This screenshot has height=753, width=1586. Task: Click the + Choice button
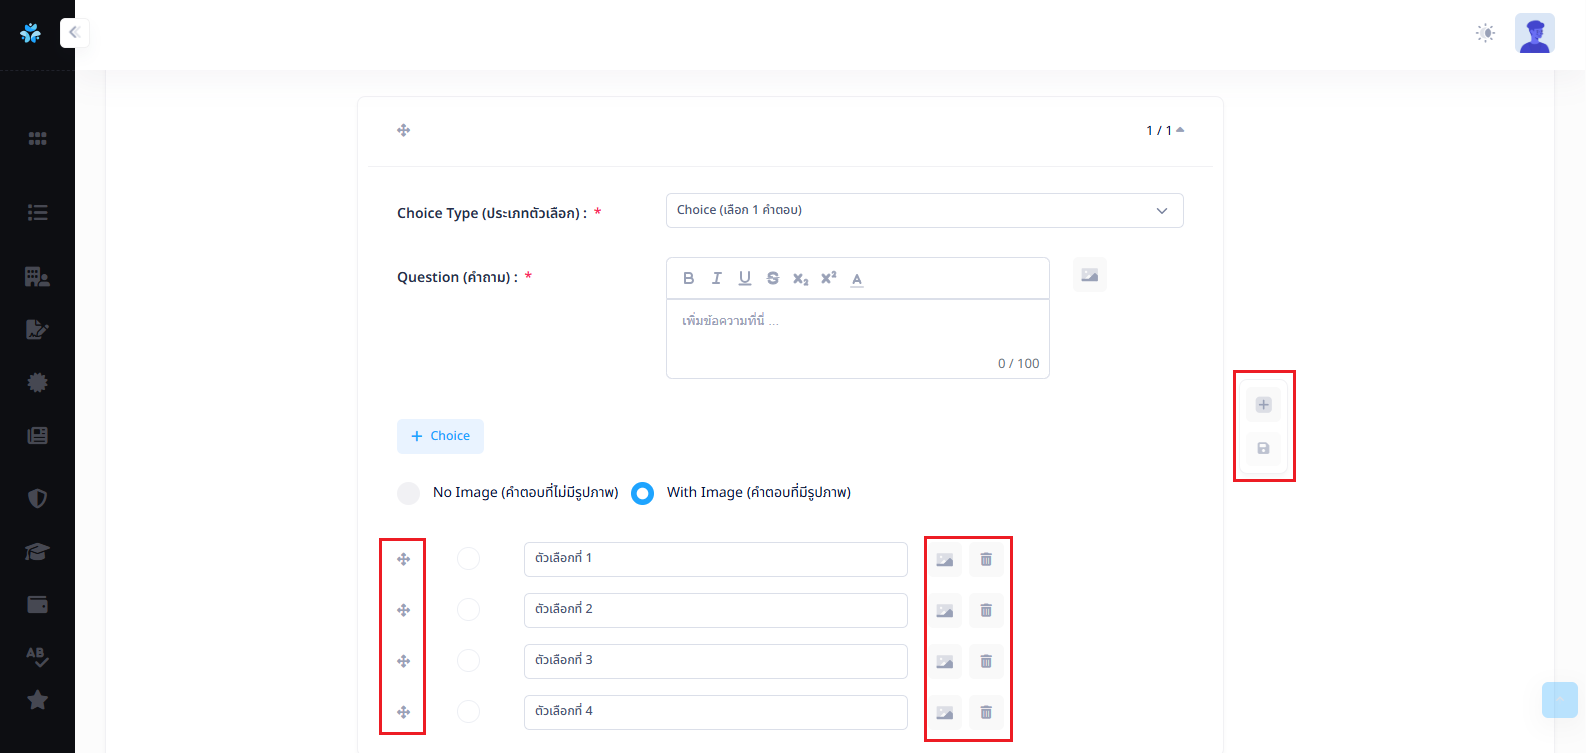(x=440, y=436)
